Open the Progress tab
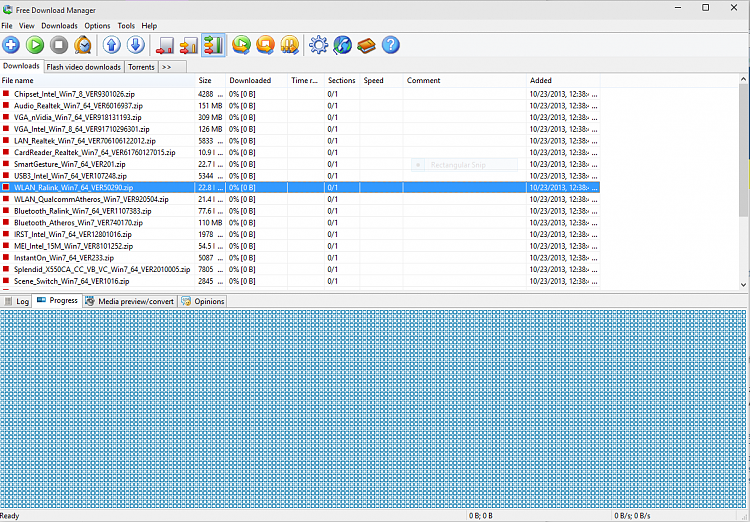 [x=57, y=300]
